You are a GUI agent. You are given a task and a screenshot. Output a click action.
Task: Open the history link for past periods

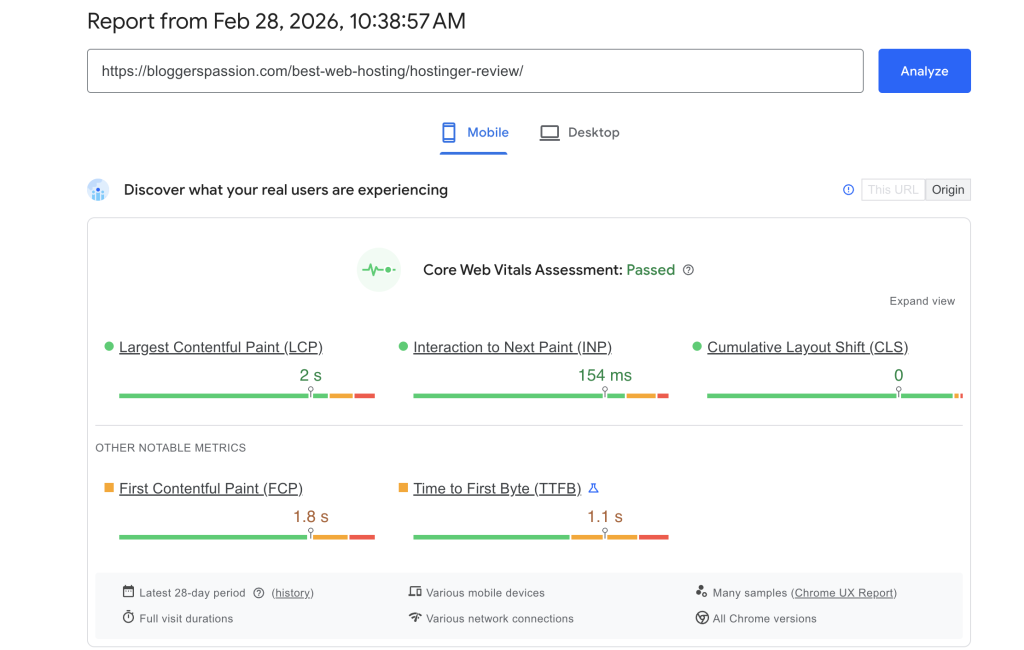tap(291, 592)
